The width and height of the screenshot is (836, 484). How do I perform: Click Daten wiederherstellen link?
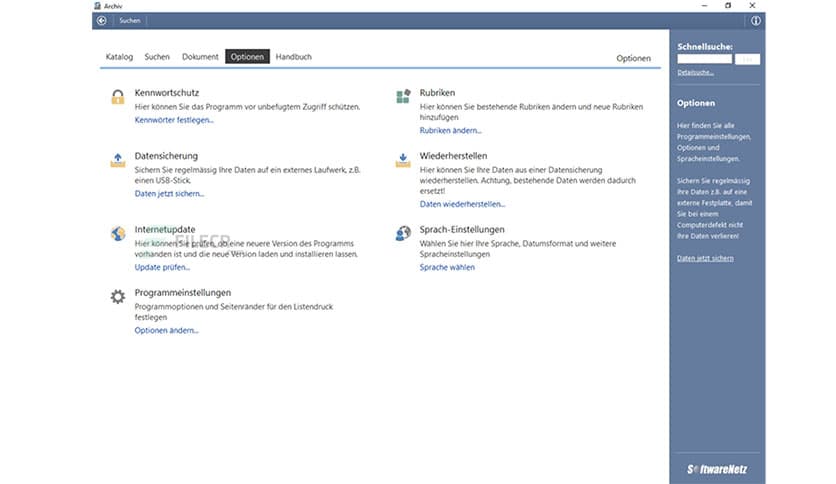[462, 204]
